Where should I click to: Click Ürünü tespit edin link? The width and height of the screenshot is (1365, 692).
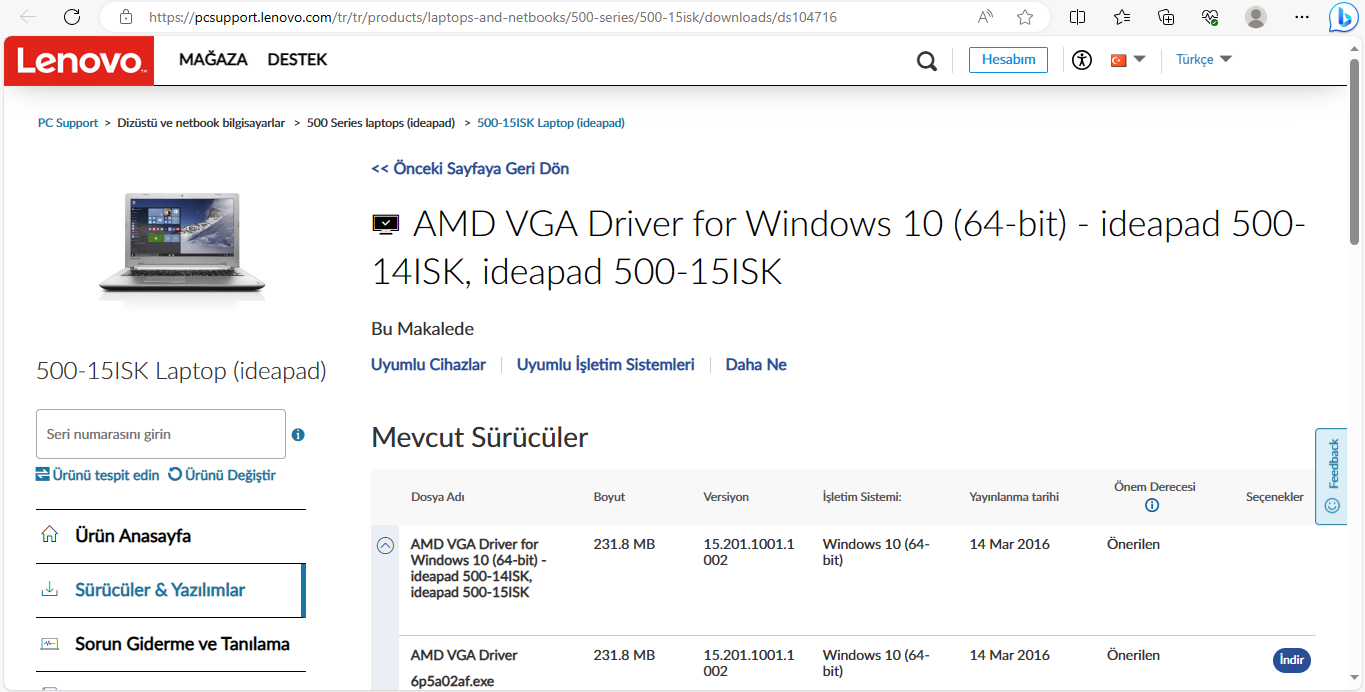(x=98, y=475)
